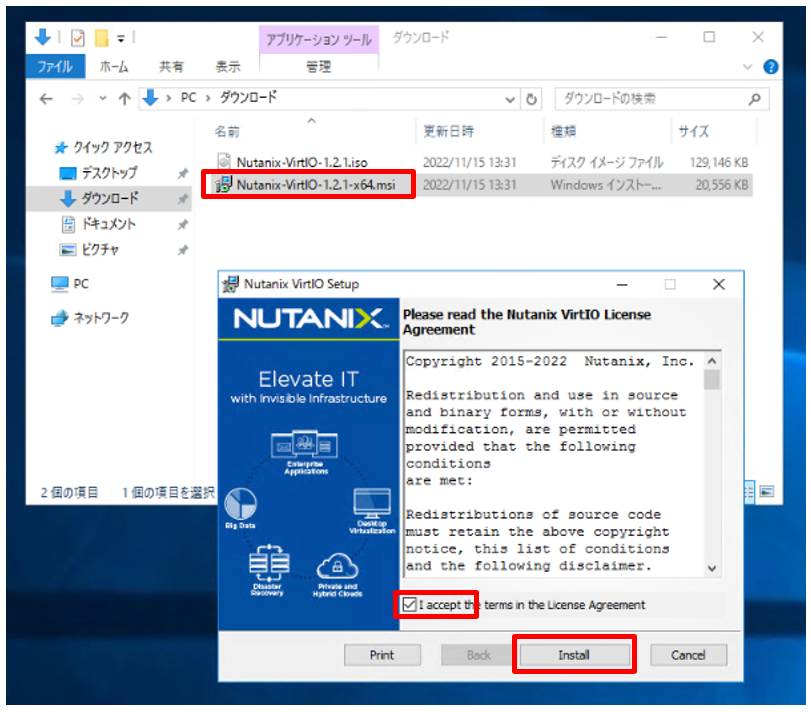Open quick access toolbar customize dropdown
The width and height of the screenshot is (811, 712).
(x=121, y=38)
